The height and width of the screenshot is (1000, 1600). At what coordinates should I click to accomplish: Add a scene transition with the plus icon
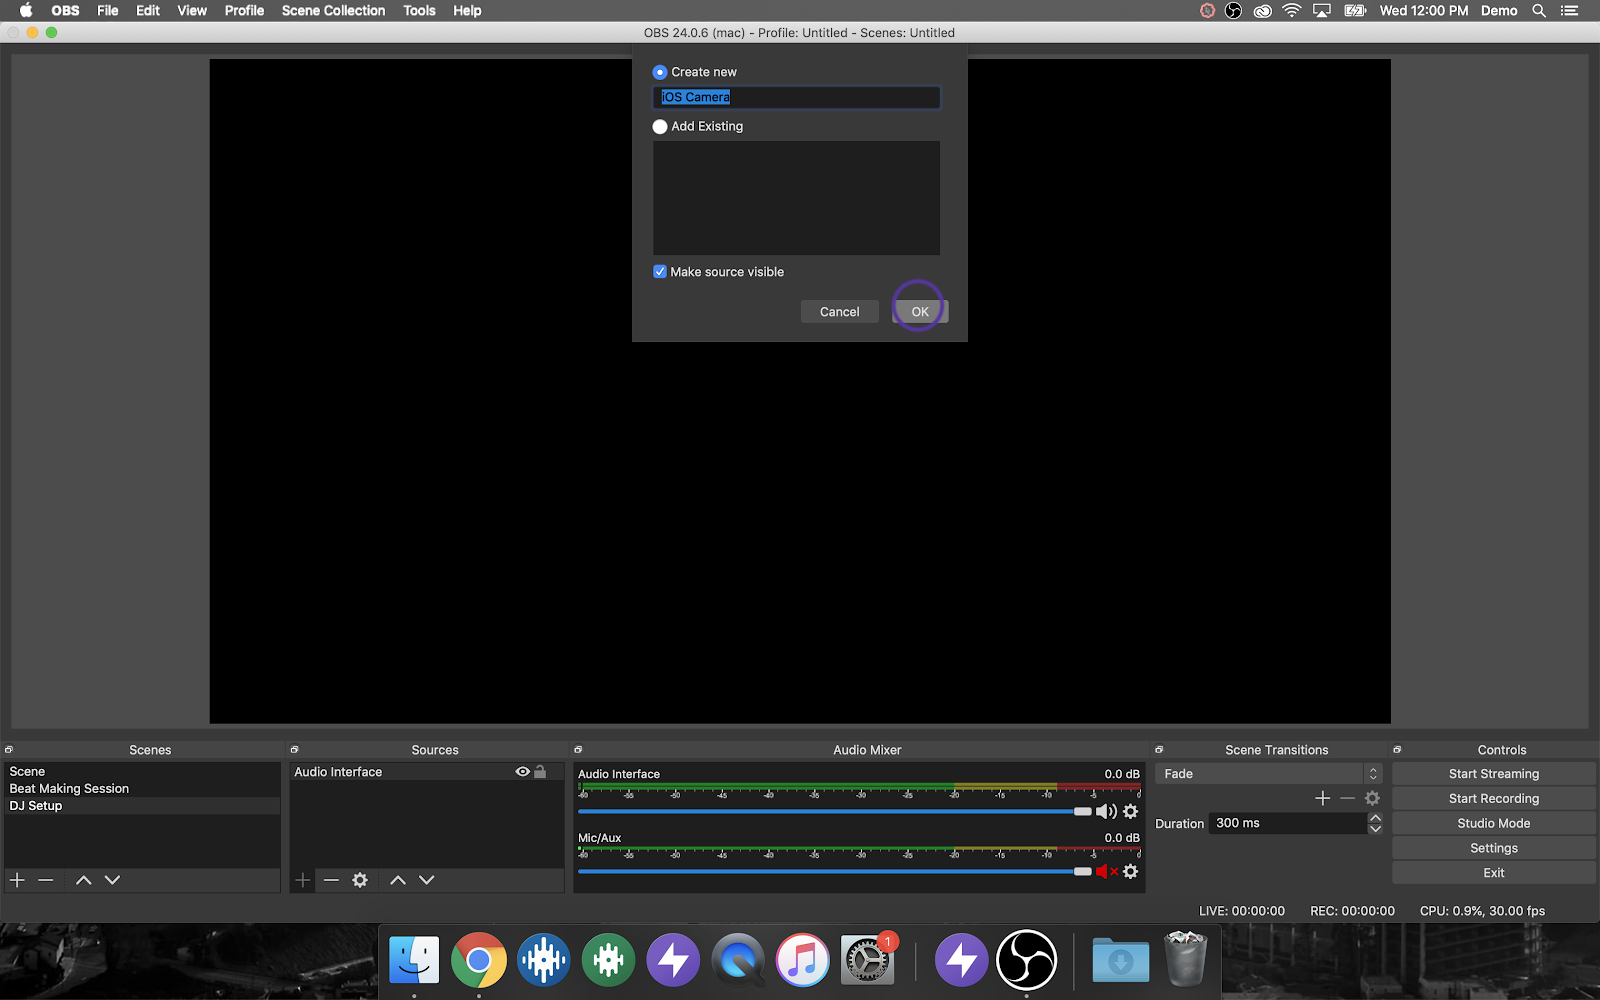click(1323, 798)
